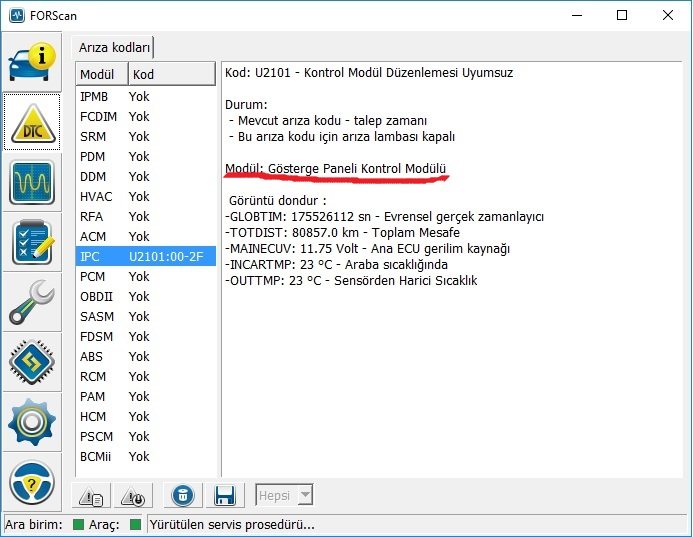Select the PSCM module row

(x=145, y=436)
